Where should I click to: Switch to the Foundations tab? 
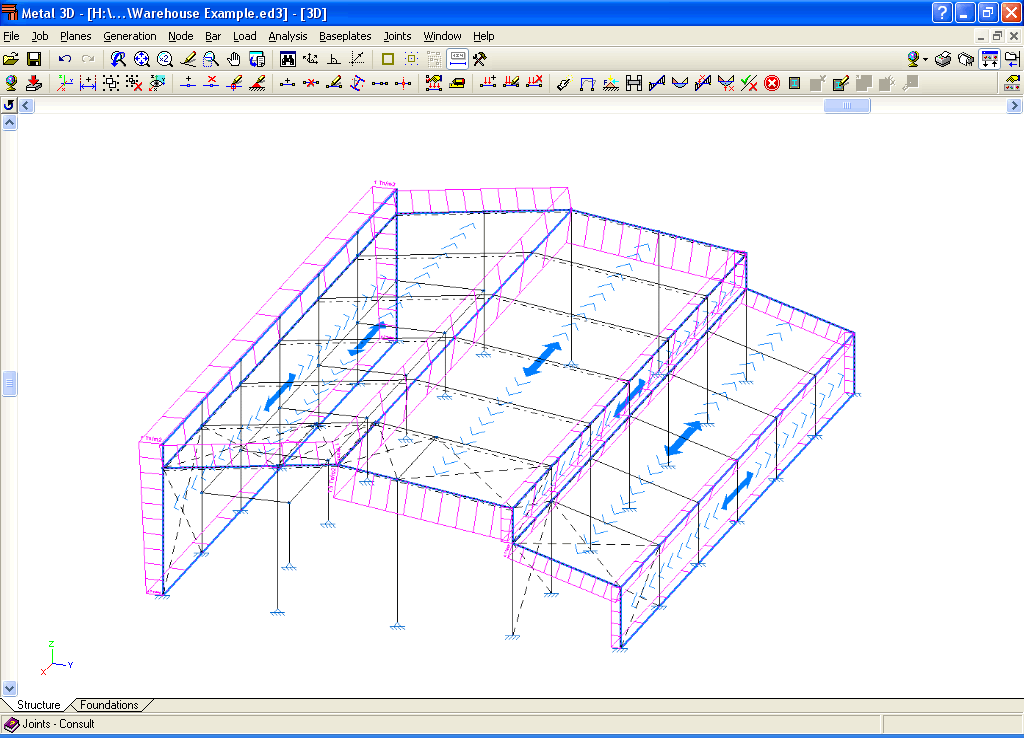[109, 705]
